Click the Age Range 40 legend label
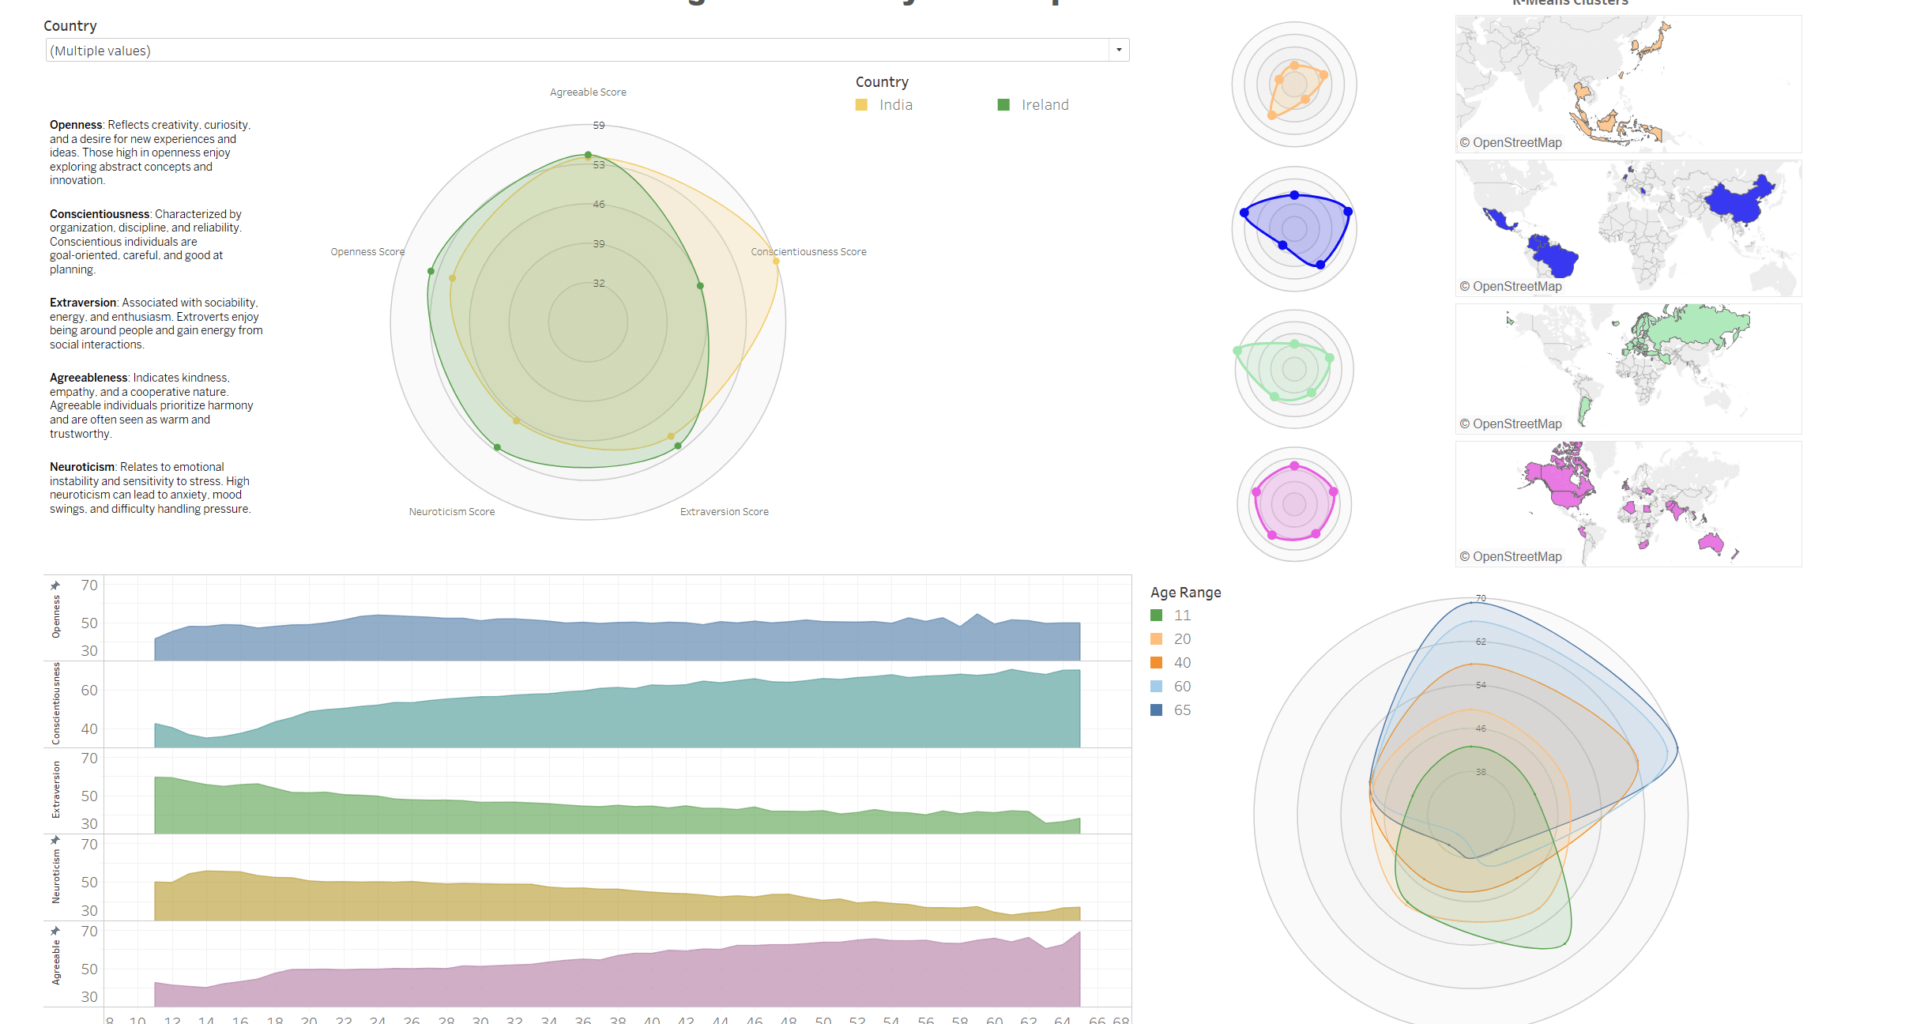 coord(1182,662)
